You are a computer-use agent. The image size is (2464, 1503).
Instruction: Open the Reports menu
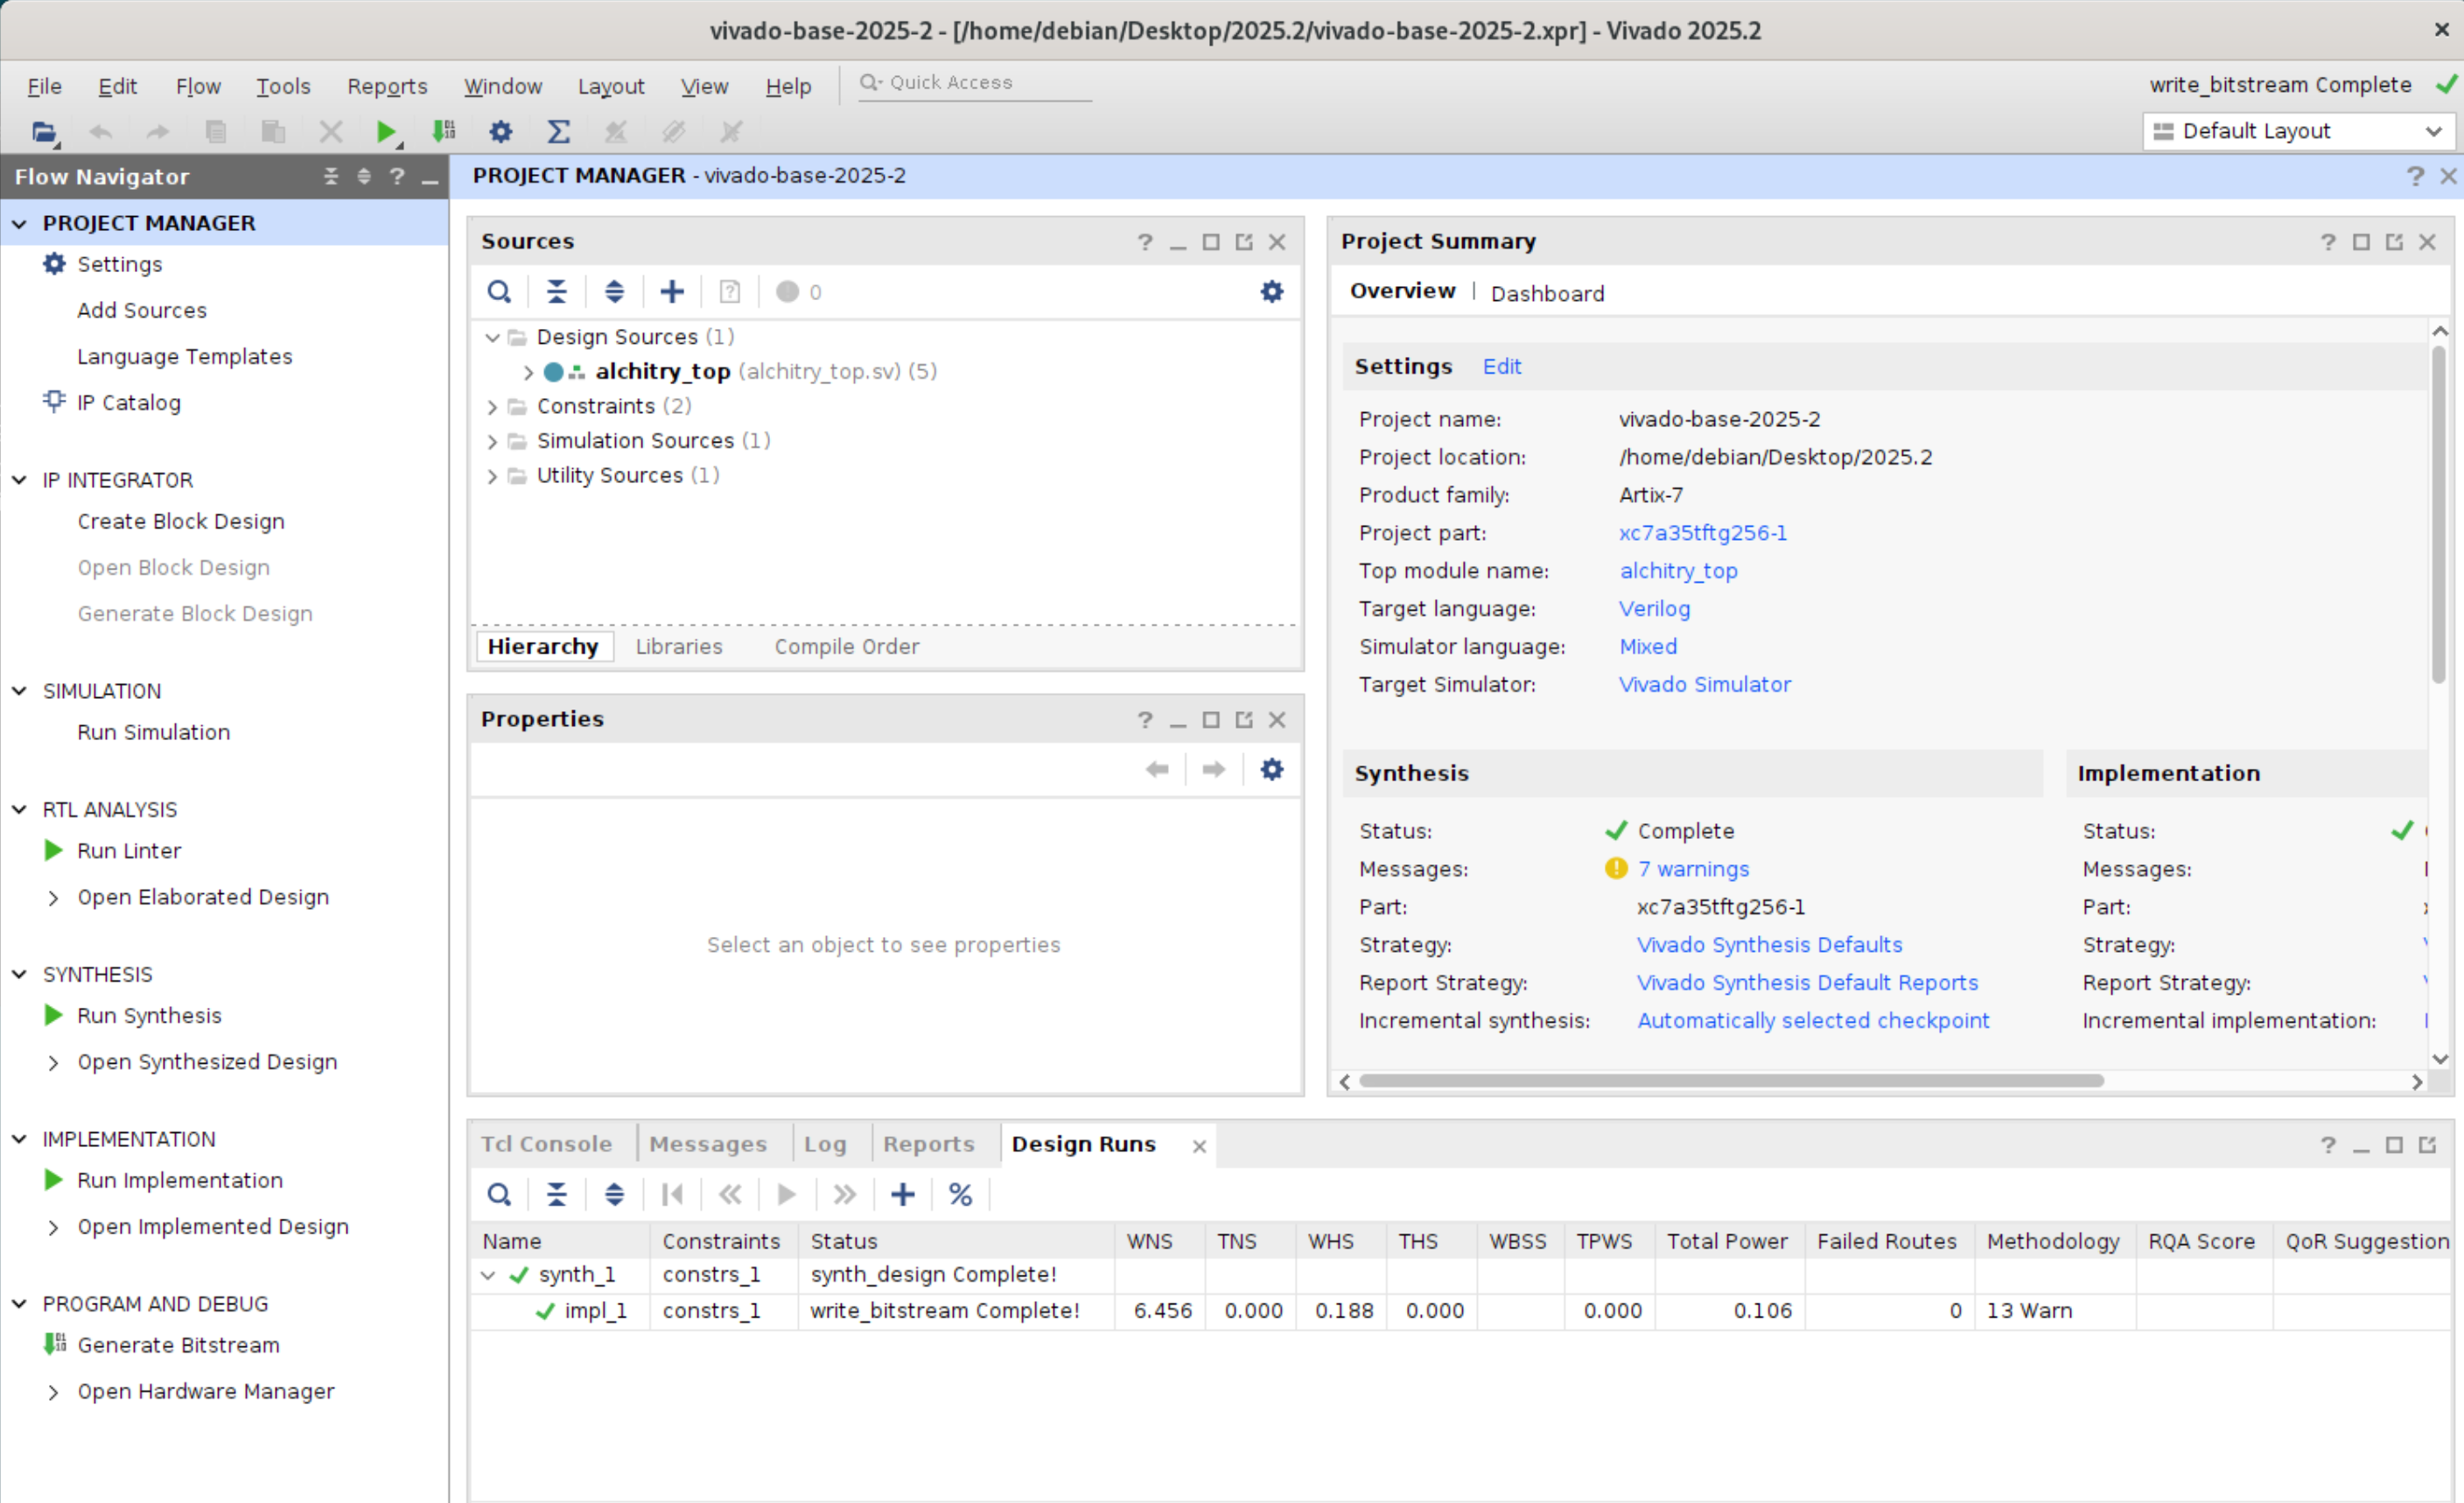click(387, 86)
